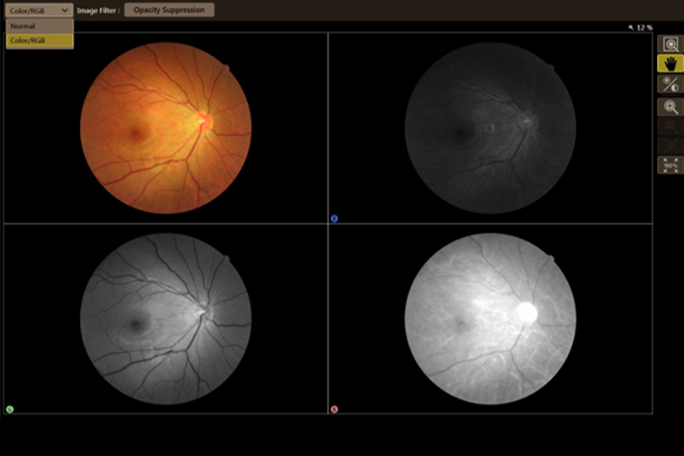Click the zoom in magnifier icon
684x456 pixels.
coord(670,107)
